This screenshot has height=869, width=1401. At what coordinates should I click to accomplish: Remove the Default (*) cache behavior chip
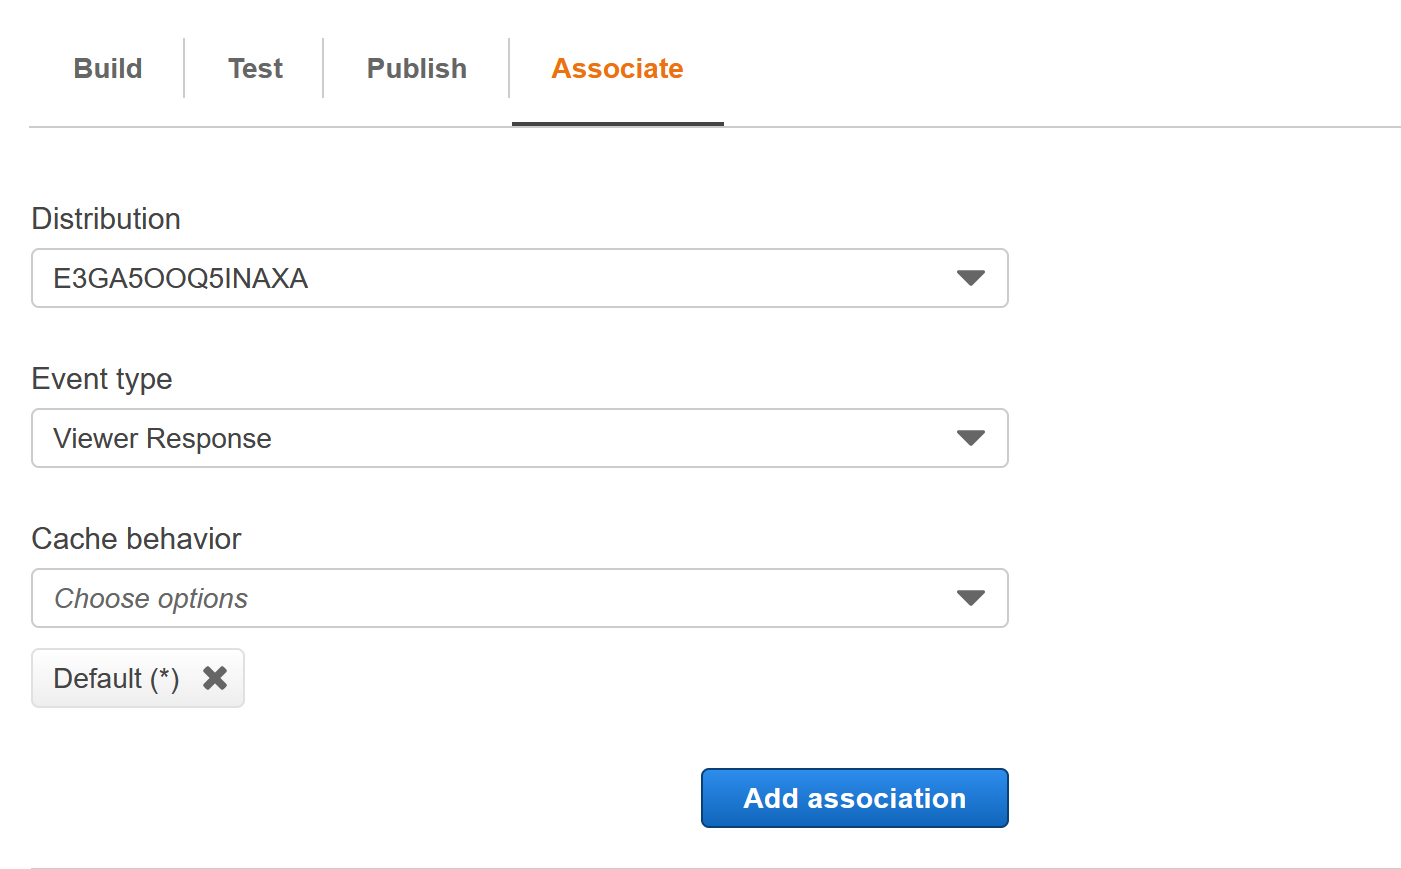[214, 678]
